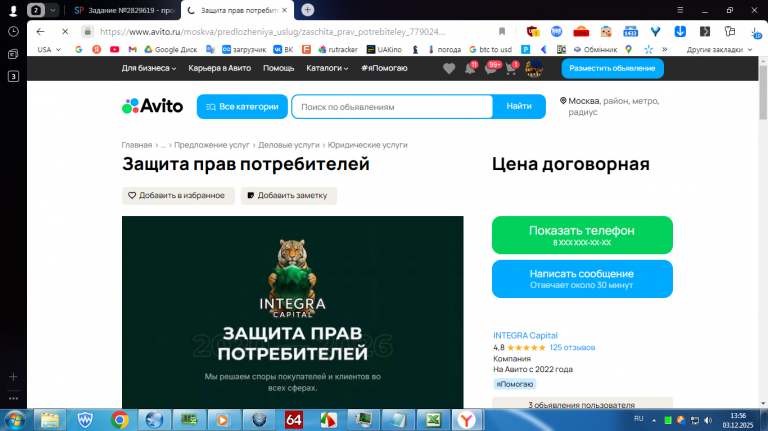The image size is (768, 431).
Task: Open YouTube bookmark icon
Action: tap(114, 49)
